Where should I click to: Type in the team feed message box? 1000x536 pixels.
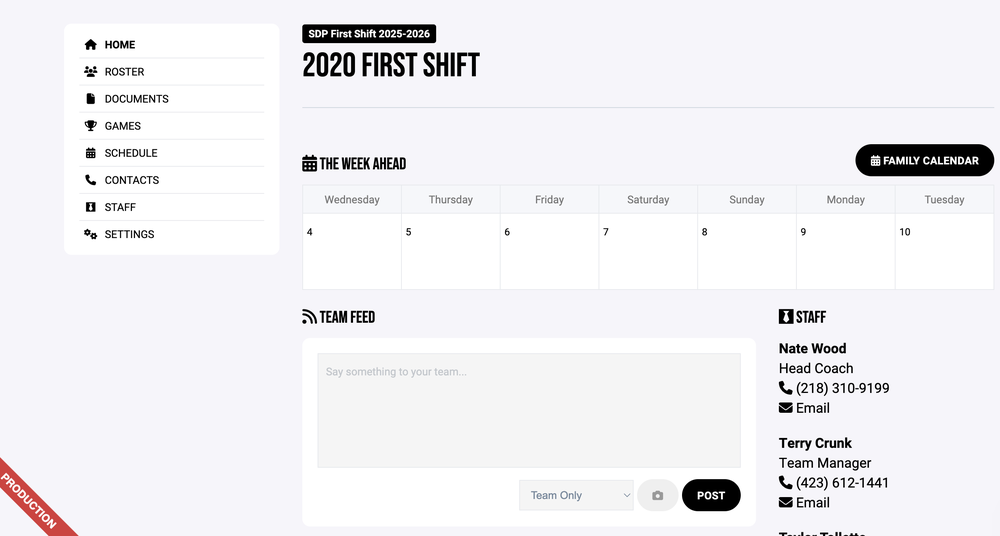point(529,410)
